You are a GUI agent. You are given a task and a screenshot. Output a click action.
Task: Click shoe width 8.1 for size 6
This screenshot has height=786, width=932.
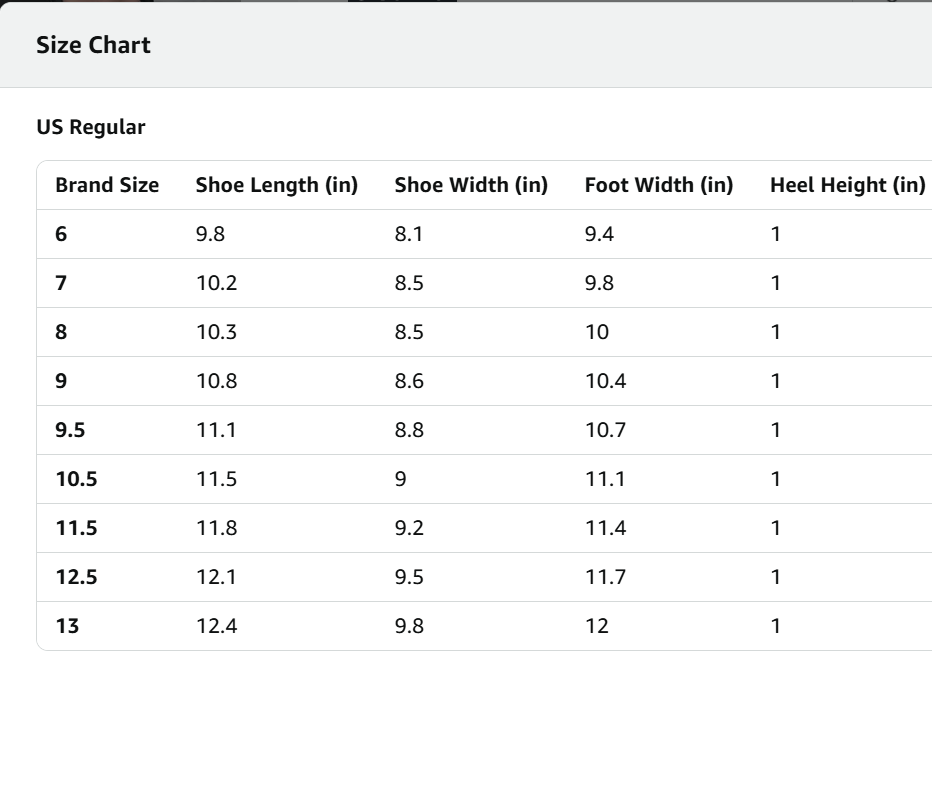coord(409,234)
